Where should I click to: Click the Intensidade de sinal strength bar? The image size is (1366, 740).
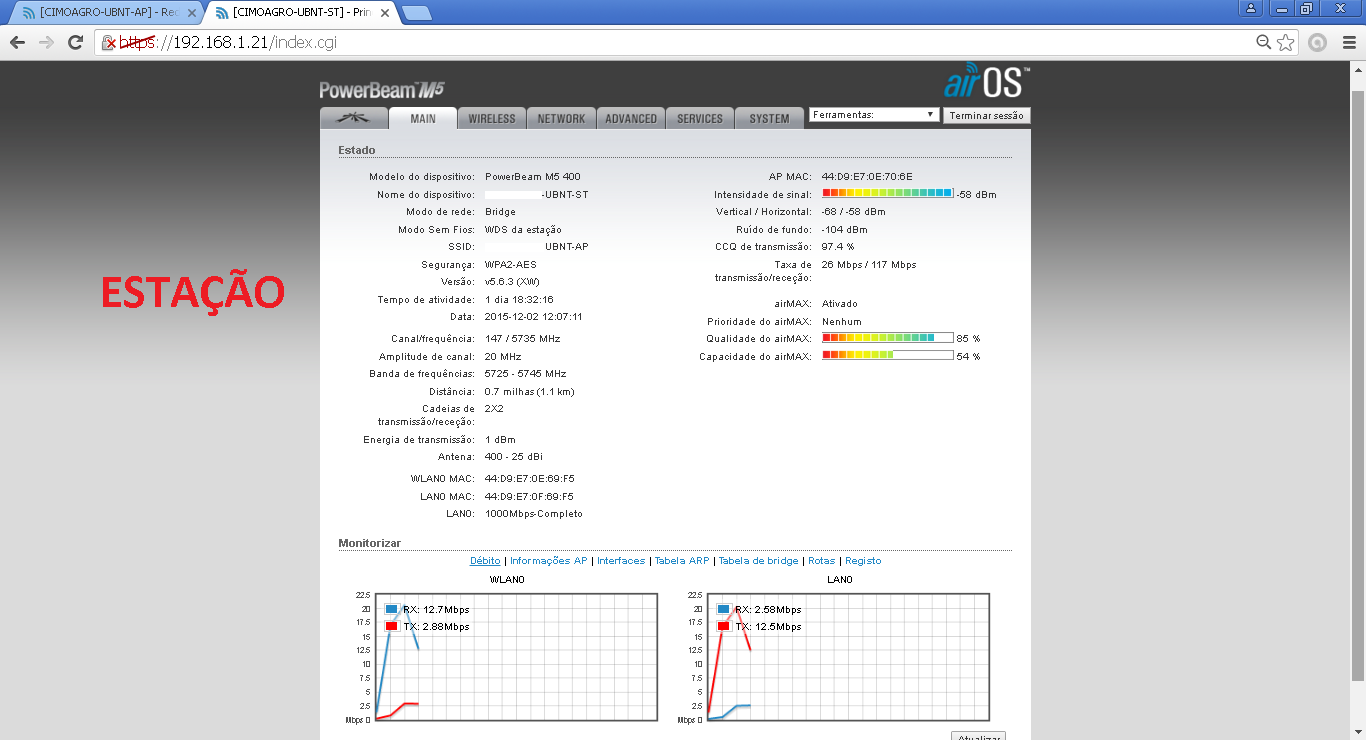887,193
